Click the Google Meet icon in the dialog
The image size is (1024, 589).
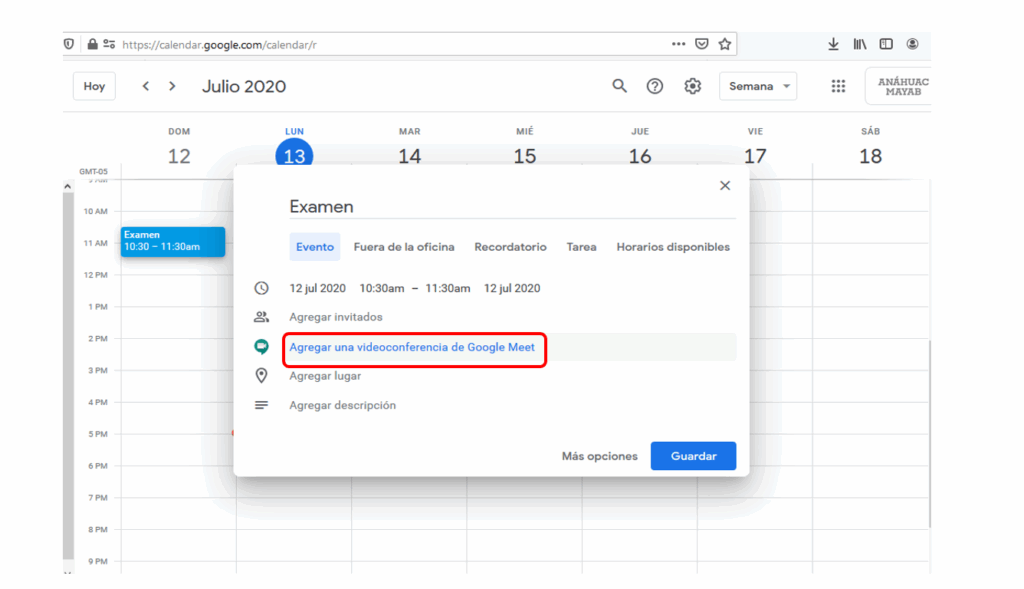(x=262, y=347)
